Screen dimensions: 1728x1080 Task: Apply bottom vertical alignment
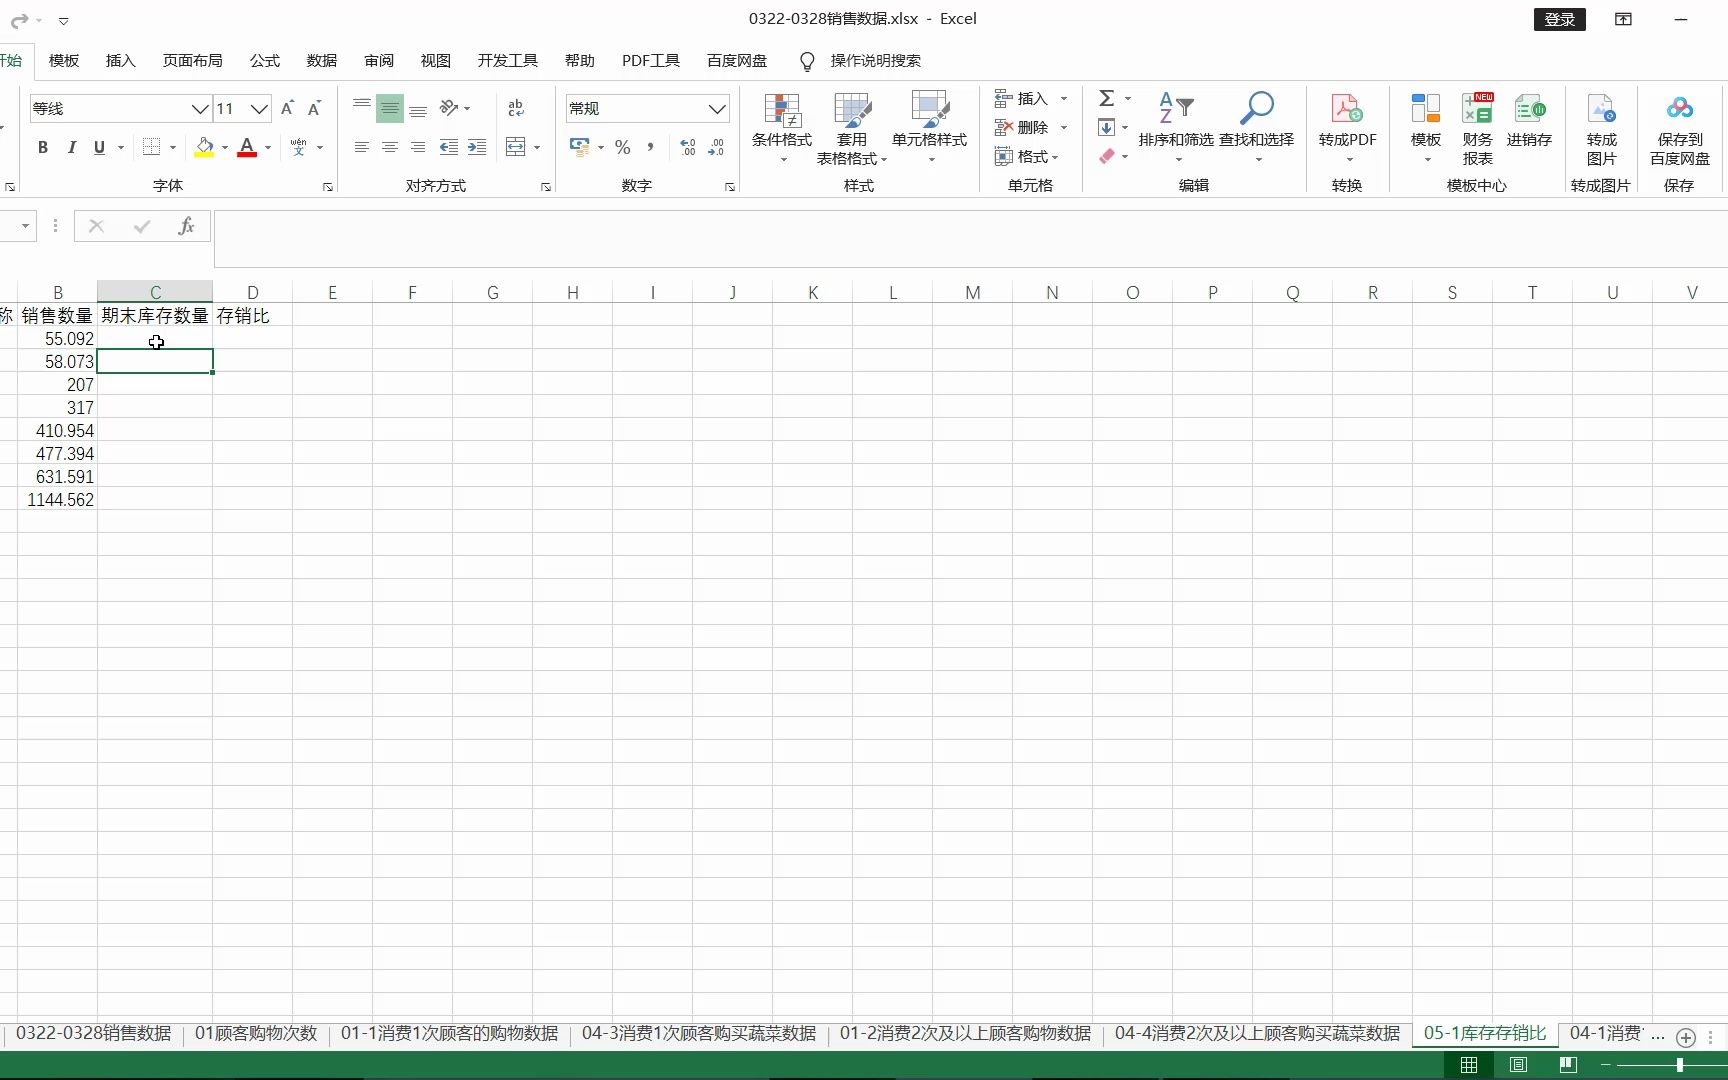418,108
